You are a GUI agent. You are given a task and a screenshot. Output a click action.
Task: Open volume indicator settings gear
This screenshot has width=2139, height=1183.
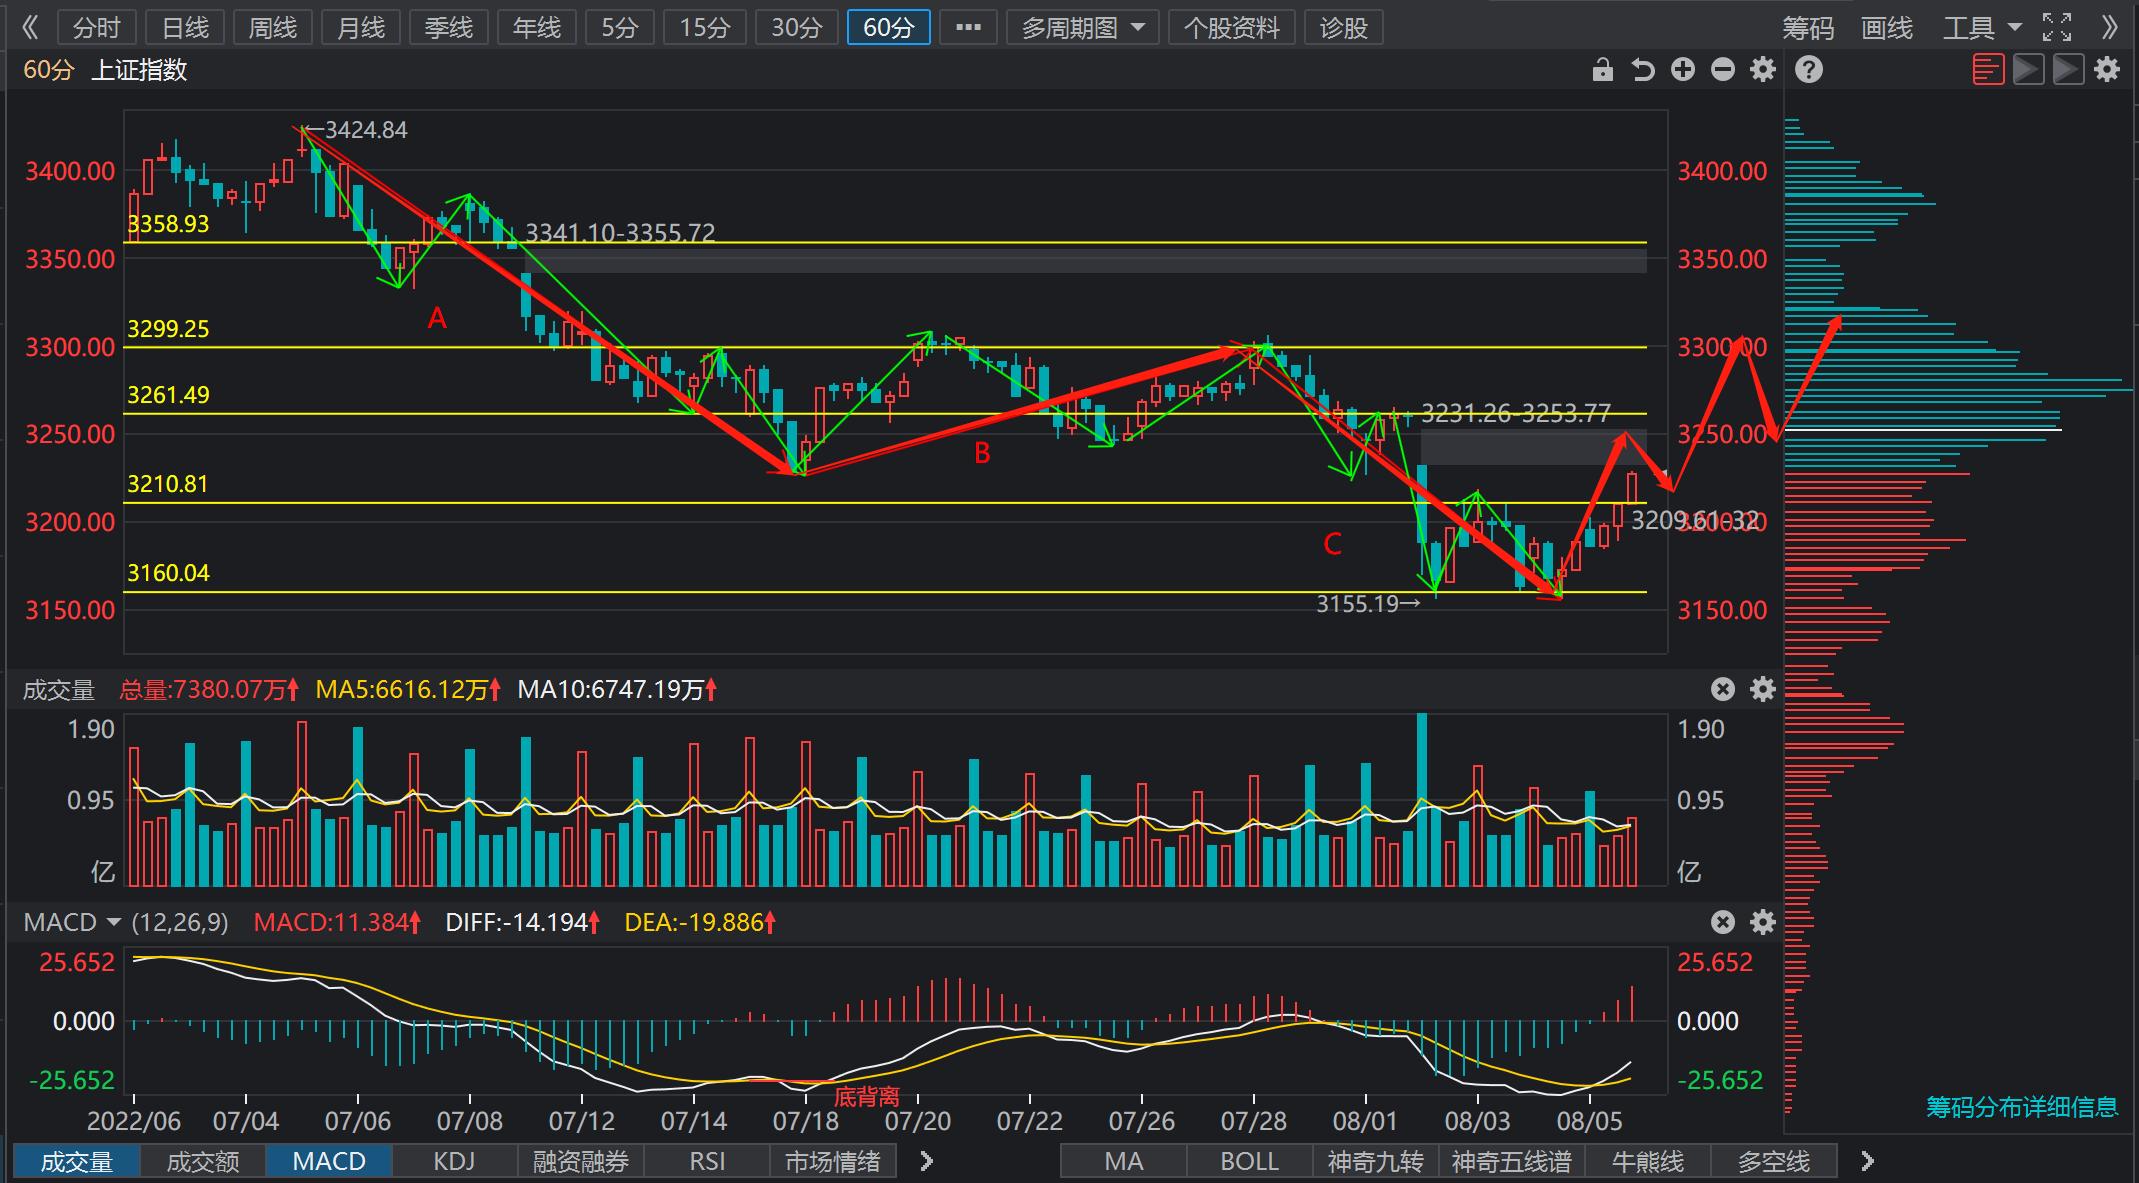(1763, 689)
